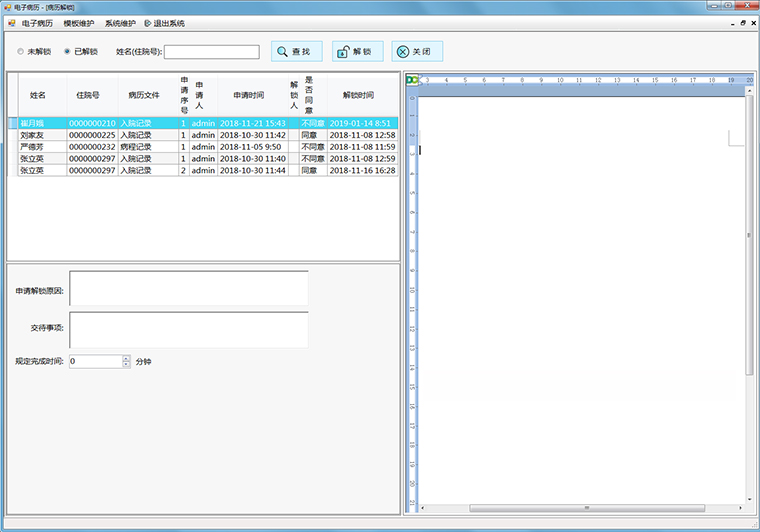Viewport: 760px width, 532px height.
Task: Restore the inner document window
Action: (742, 22)
